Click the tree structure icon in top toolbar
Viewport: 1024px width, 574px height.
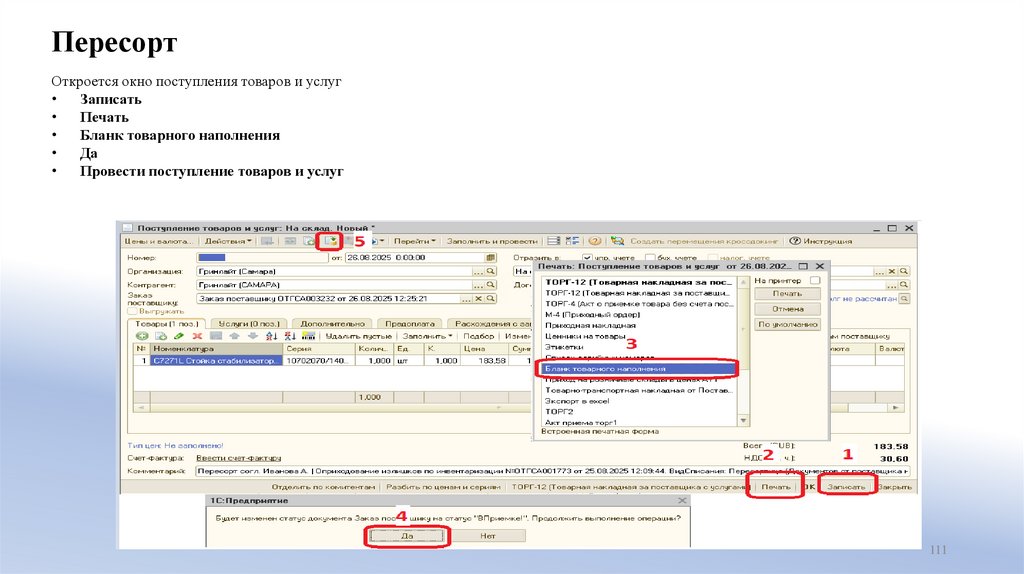coord(573,241)
